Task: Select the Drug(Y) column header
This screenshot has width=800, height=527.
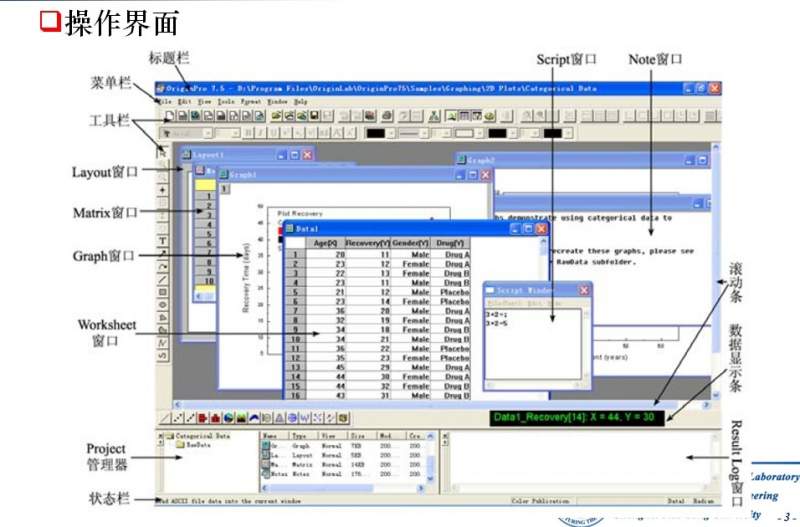Action: click(x=450, y=243)
